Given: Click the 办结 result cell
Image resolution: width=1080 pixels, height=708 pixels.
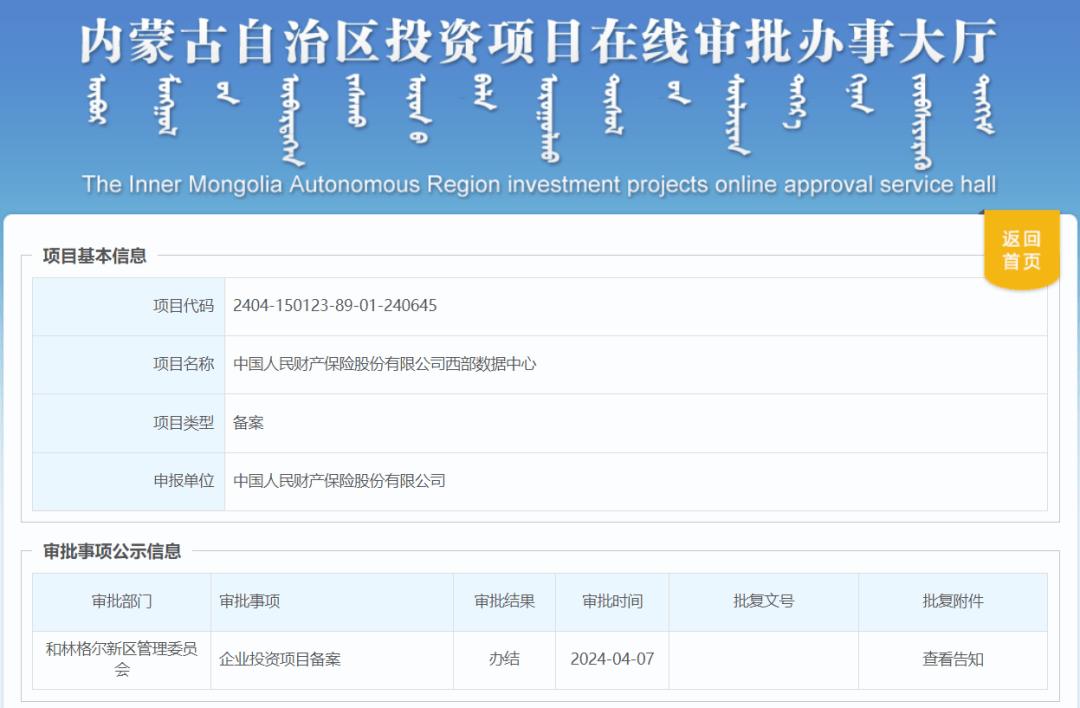Looking at the screenshot, I should 504,660.
